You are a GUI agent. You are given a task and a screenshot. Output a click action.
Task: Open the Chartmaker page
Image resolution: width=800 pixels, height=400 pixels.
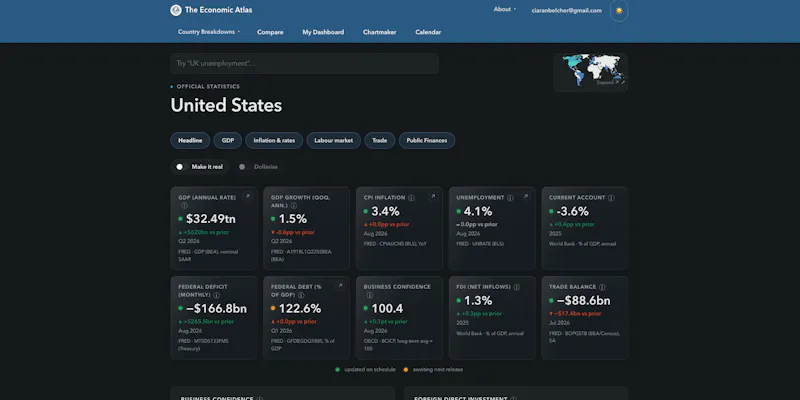tap(380, 32)
